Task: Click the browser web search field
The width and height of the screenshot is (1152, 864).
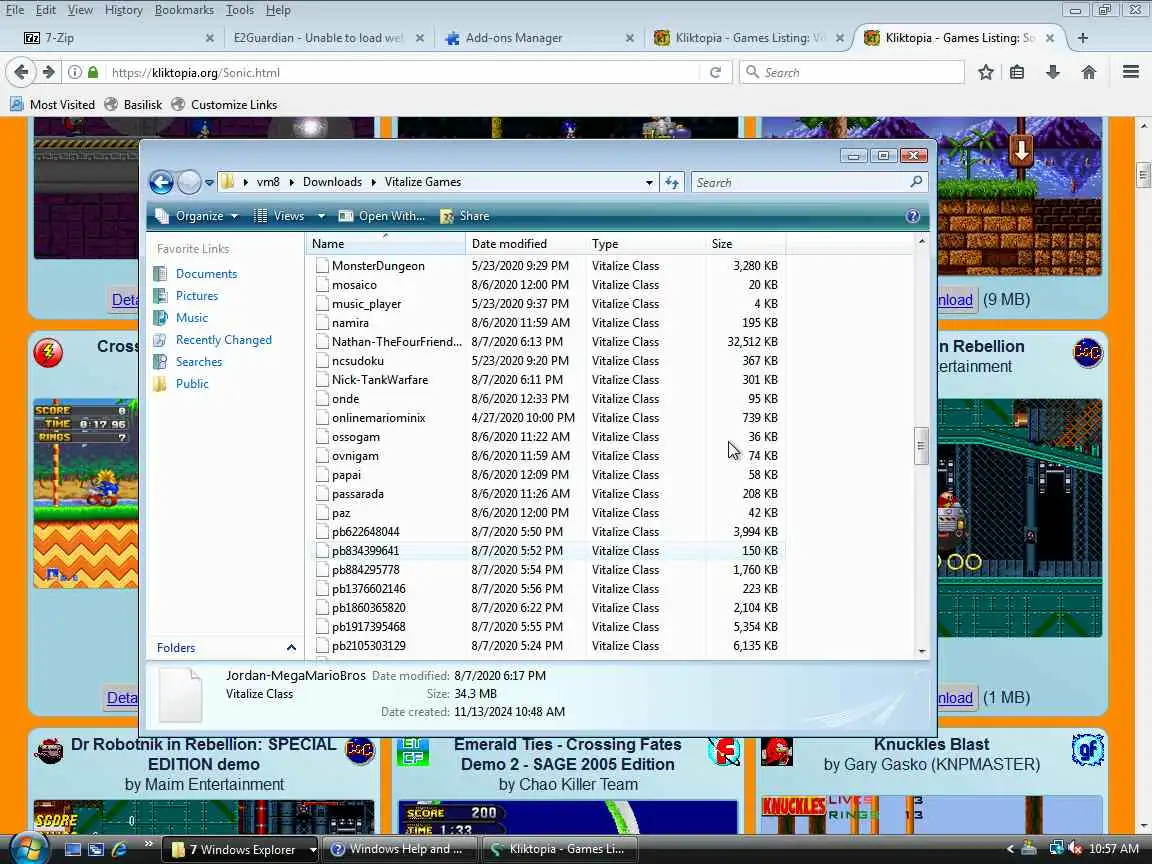Action: (852, 72)
